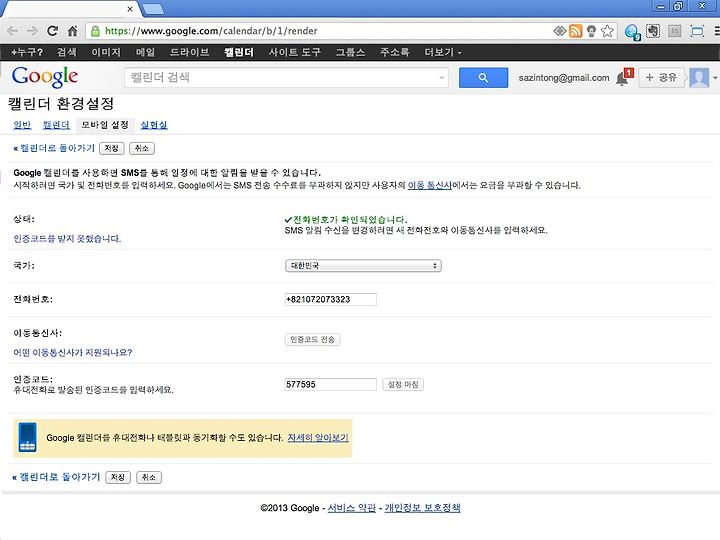720x540 pixels.
Task: Go forward with the browser forward arrow
Action: coord(32,31)
